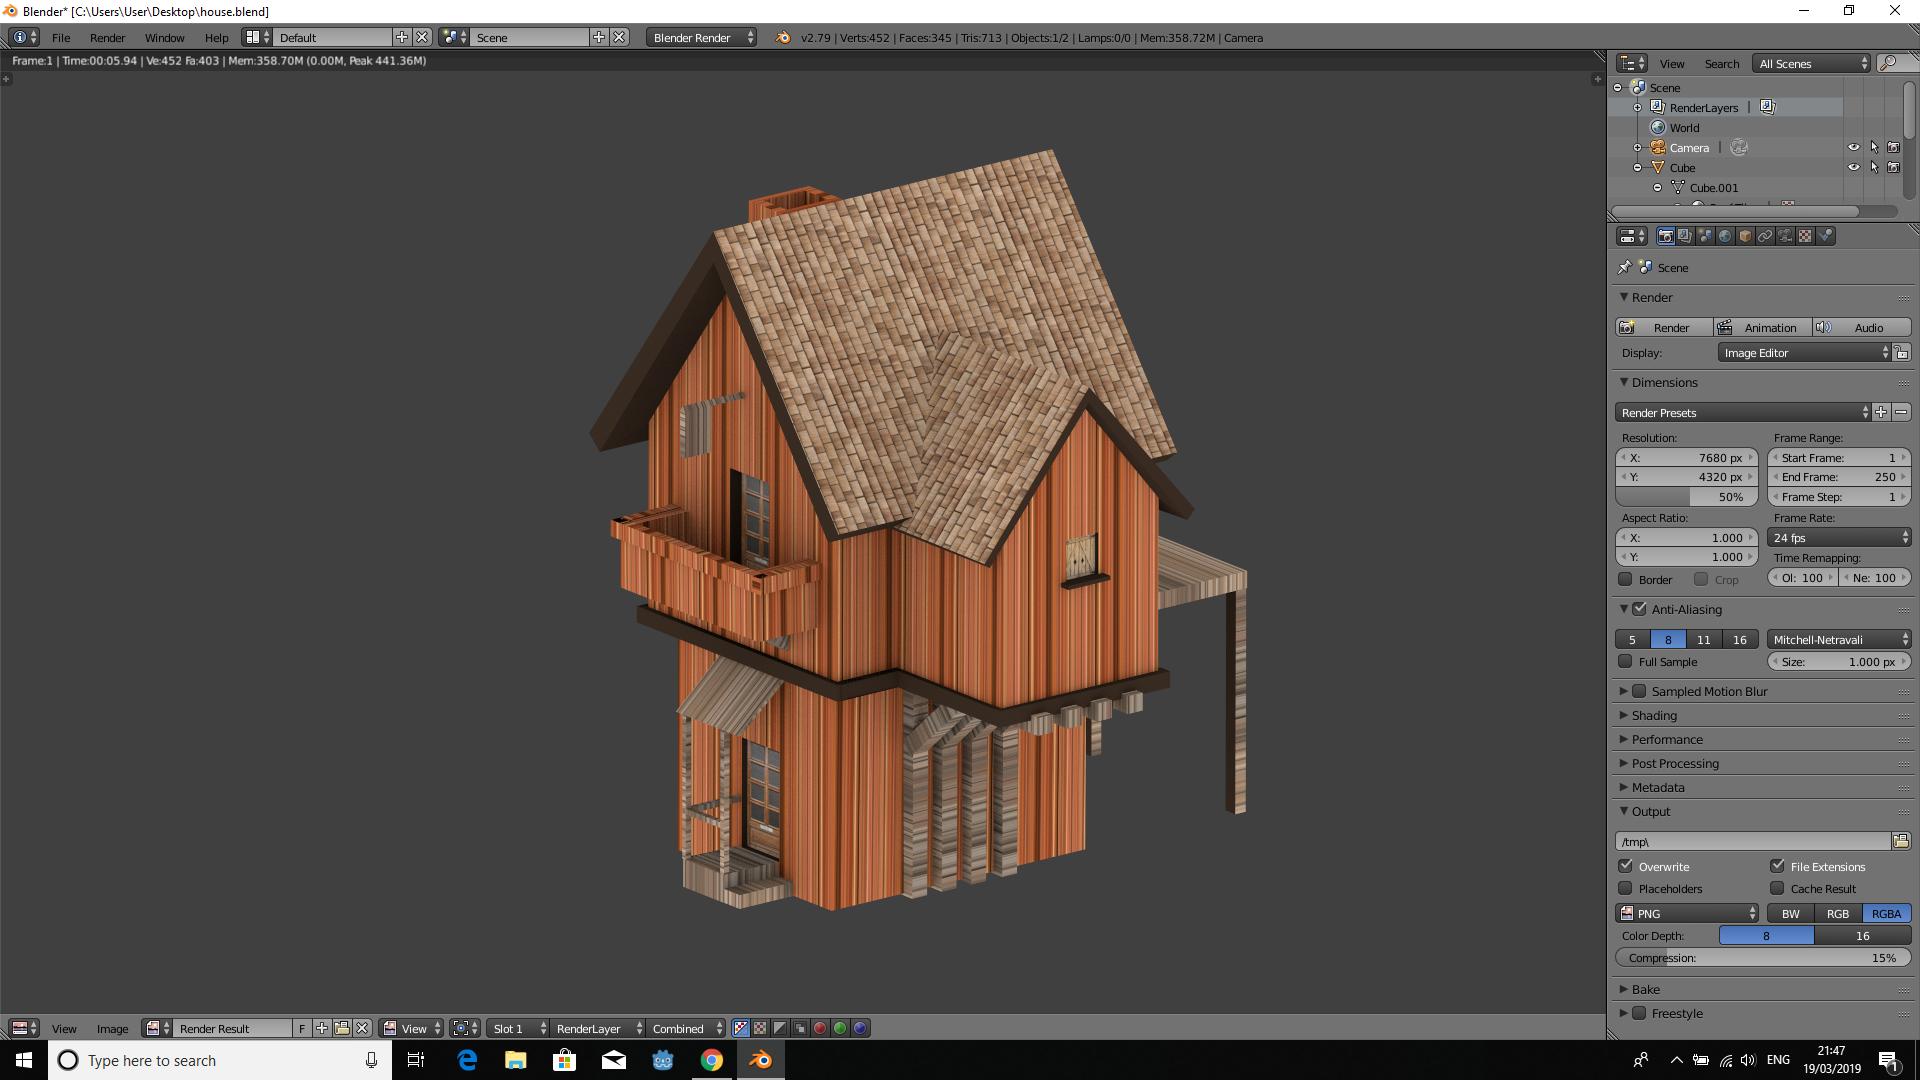Select the Scene properties tab icon
The height and width of the screenshot is (1080, 1920).
[1705, 236]
